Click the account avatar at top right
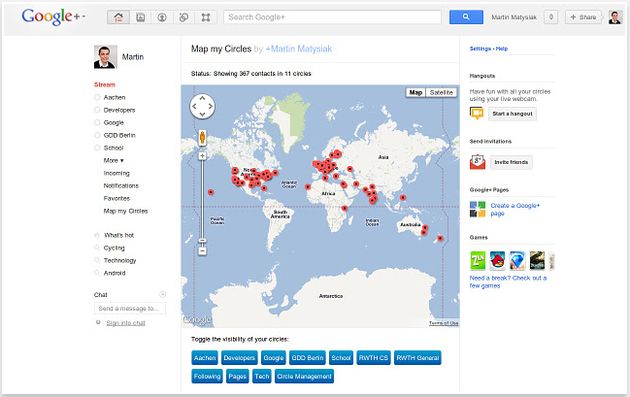Screen dimensions: 630x397 615,17
